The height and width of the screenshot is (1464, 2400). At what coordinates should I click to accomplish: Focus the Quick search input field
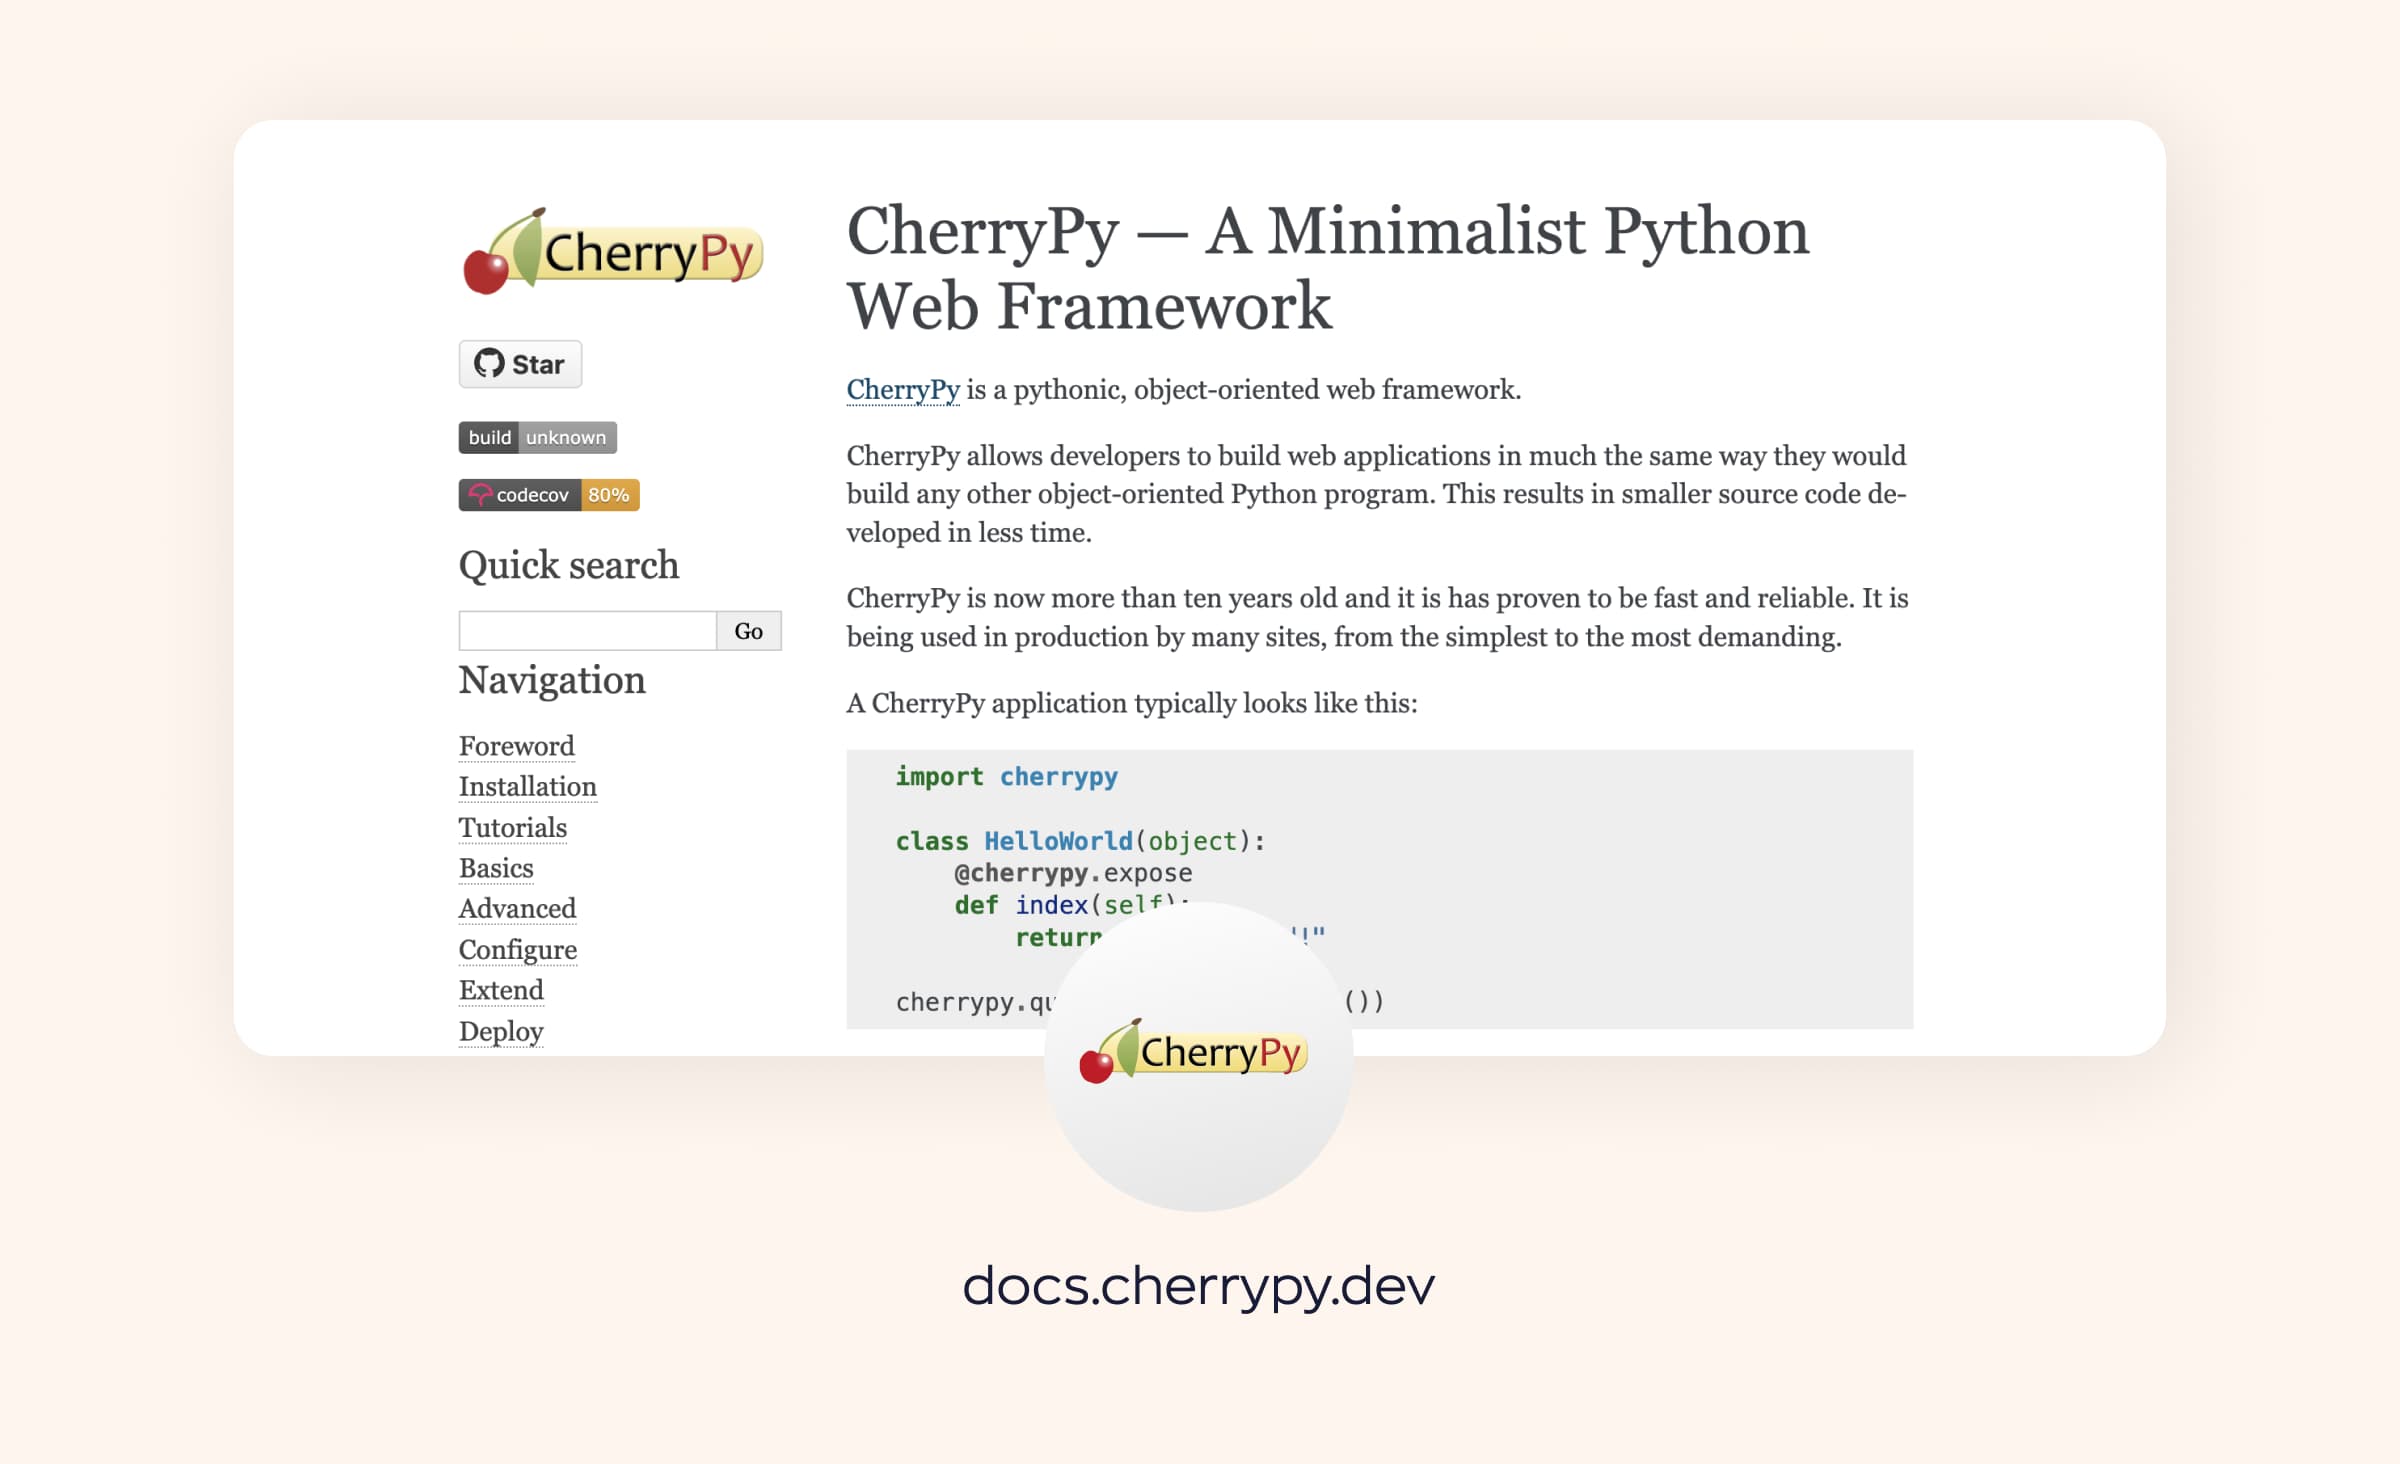tap(588, 631)
